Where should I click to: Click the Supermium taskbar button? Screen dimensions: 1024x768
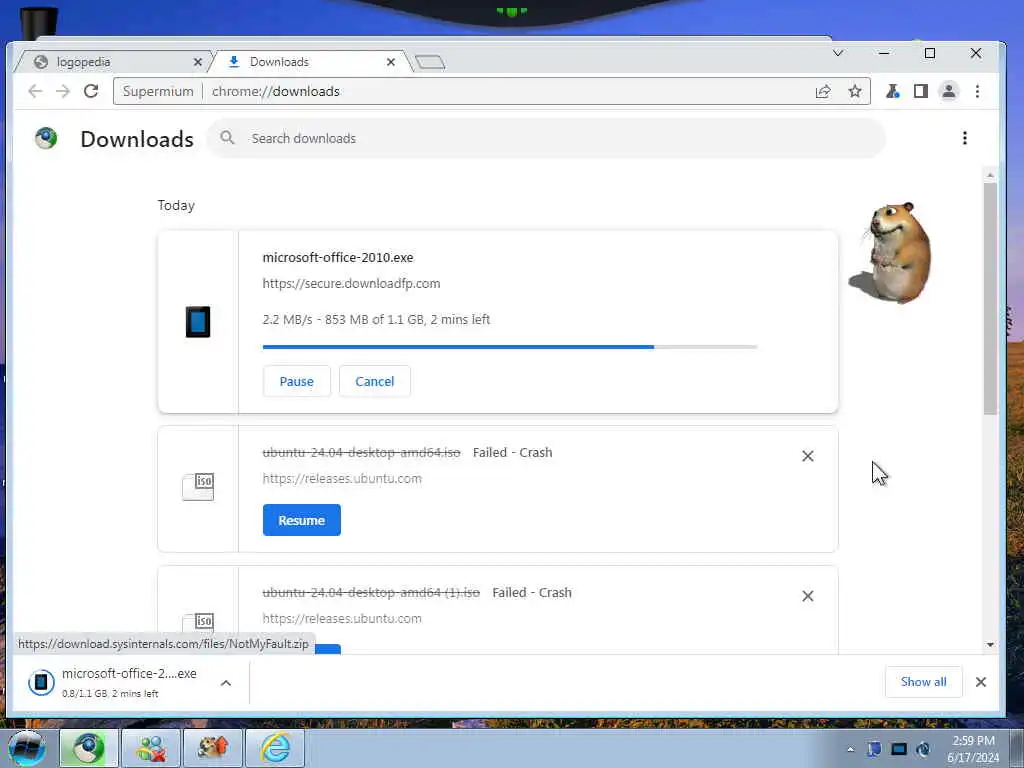[x=89, y=748]
